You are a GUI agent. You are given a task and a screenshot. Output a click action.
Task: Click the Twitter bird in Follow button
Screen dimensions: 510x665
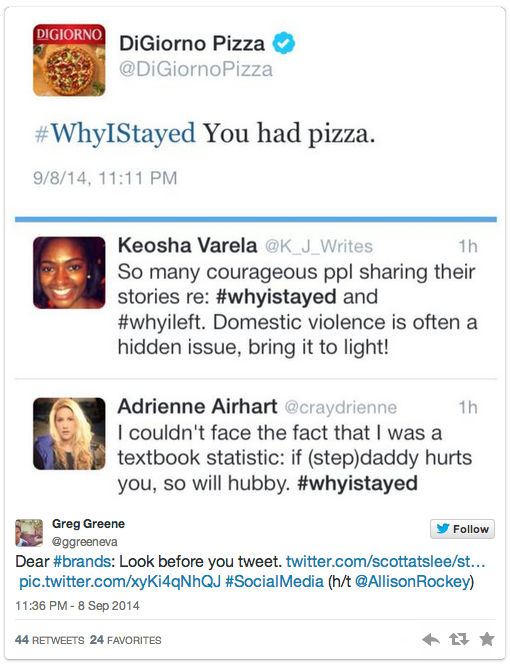click(443, 528)
